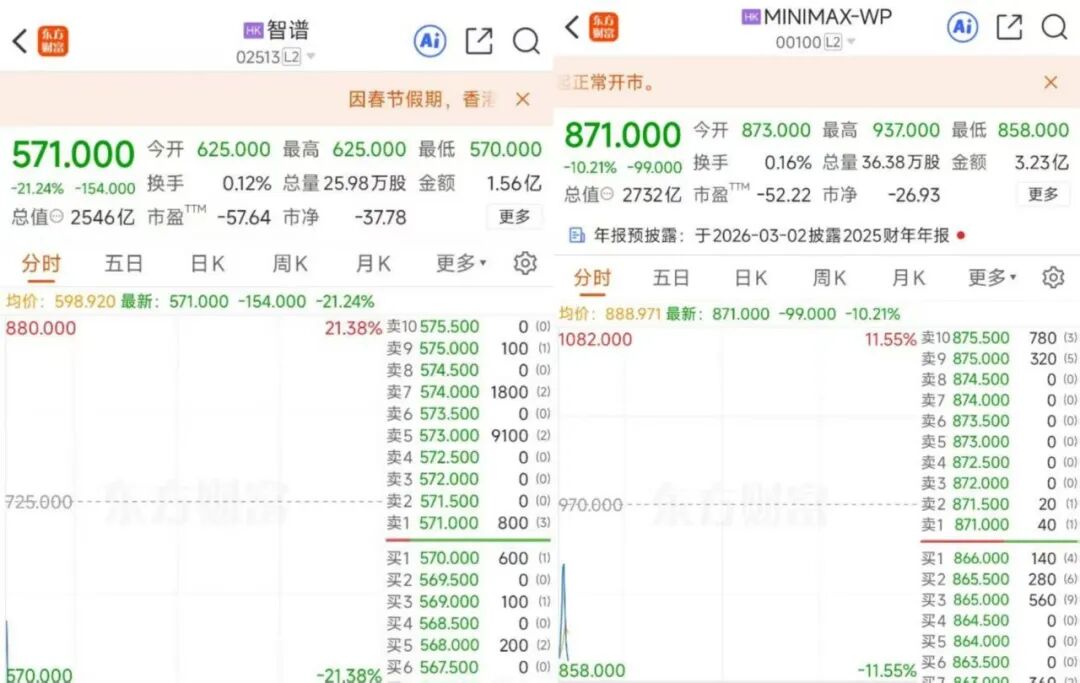Show more quote details with 更多 in the 智谱 panel
This screenshot has width=1080, height=683.
point(515,217)
